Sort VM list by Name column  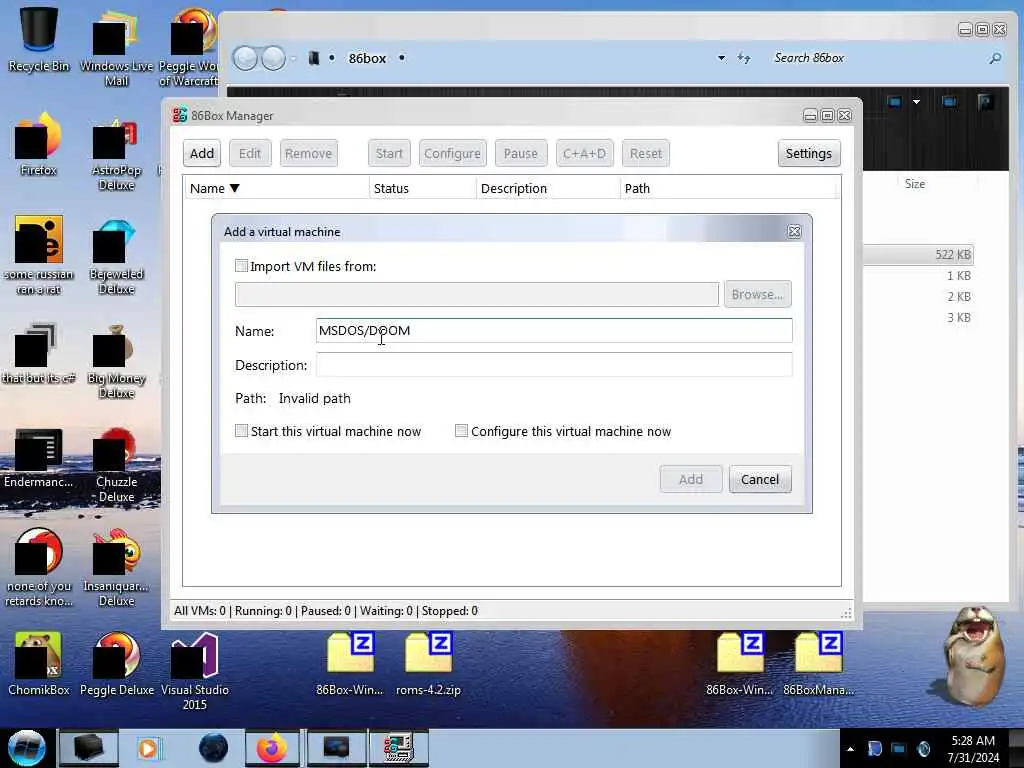coord(276,189)
